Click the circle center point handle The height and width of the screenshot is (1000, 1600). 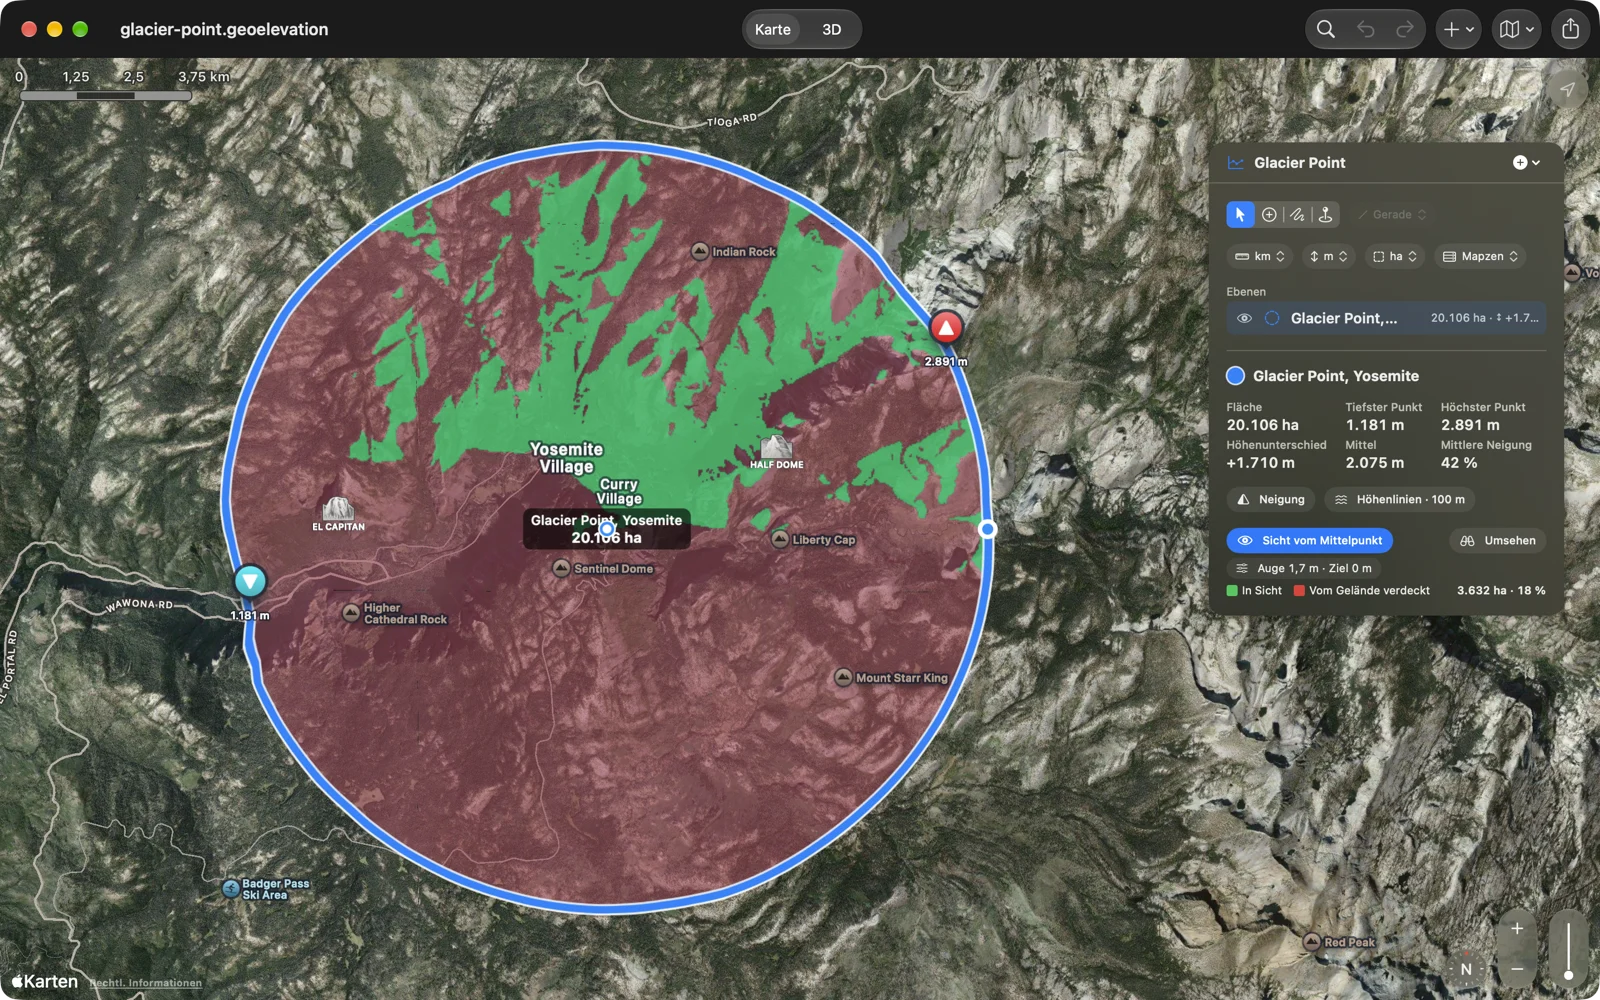pos(606,529)
